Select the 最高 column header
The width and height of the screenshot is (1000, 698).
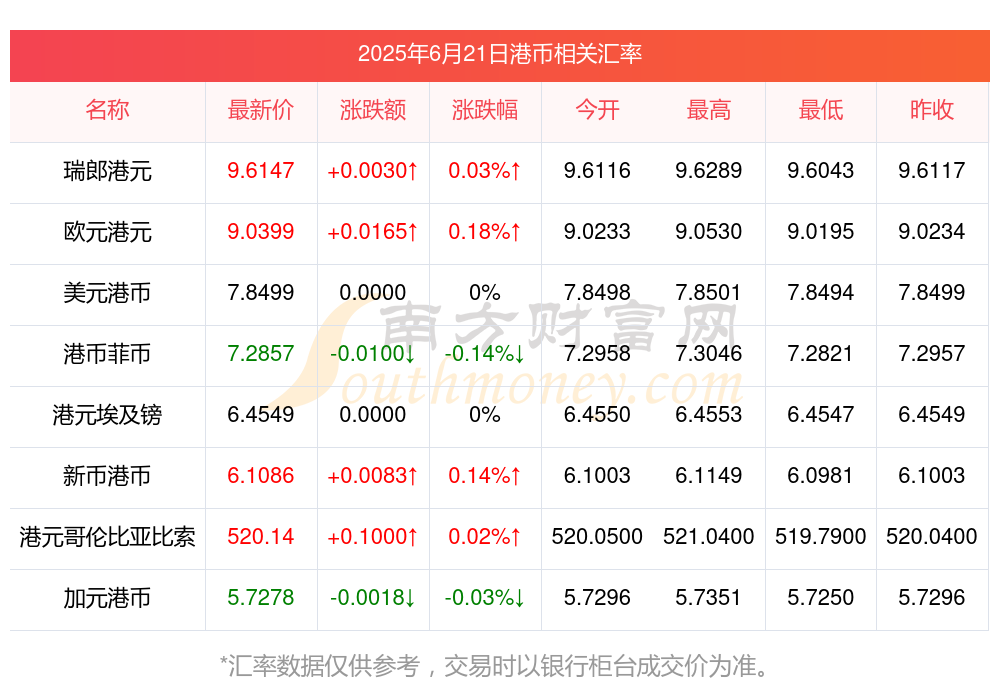point(709,110)
